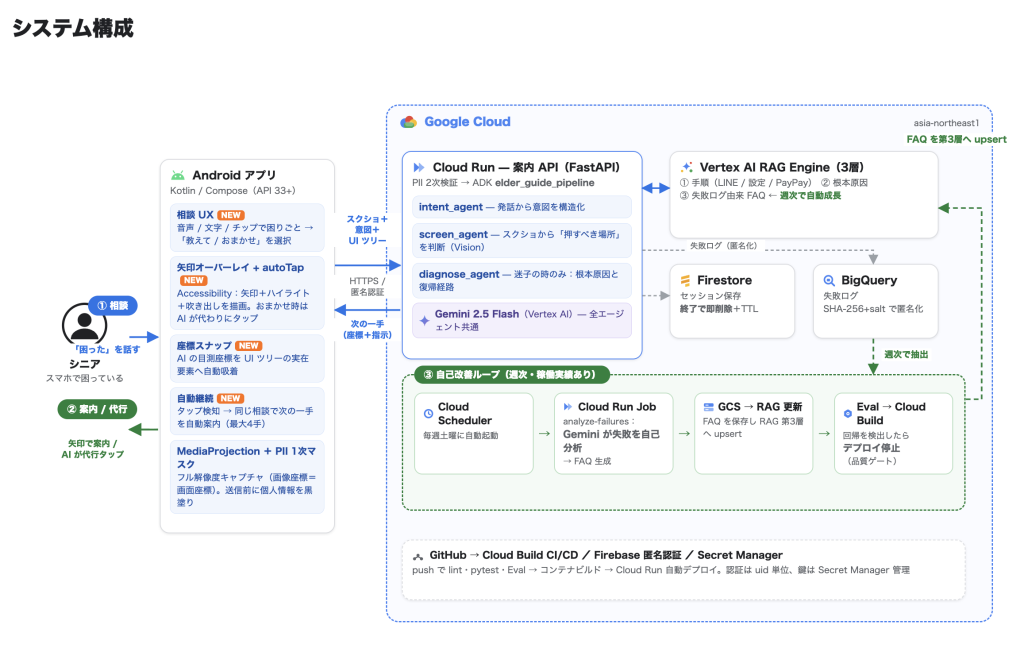This screenshot has height=648, width=1024.
Task: Click the Firestore card title
Action: (724, 280)
